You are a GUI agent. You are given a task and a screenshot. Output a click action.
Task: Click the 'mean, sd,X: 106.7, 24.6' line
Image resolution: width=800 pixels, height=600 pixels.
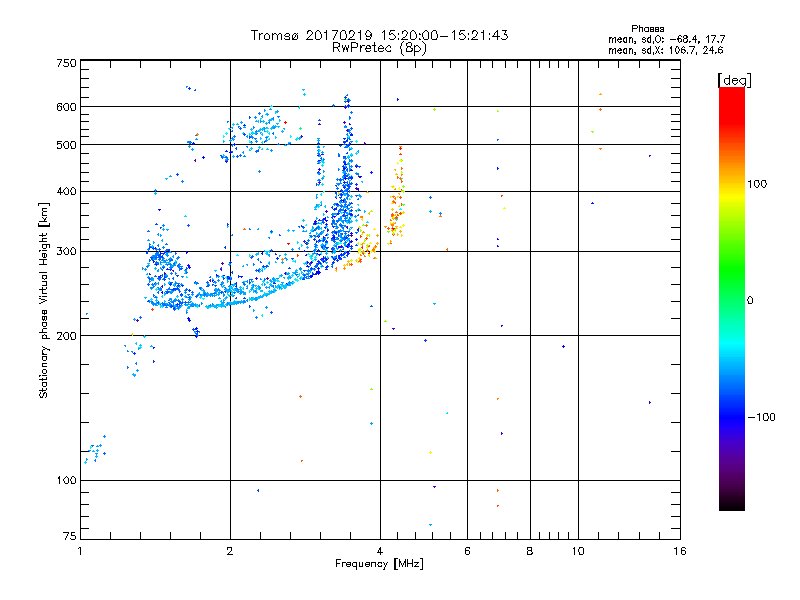pyautogui.click(x=665, y=50)
